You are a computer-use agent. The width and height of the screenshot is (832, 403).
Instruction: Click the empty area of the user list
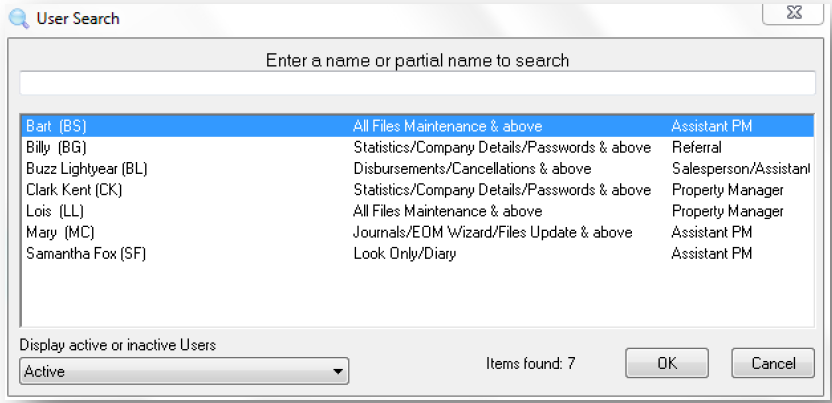417,295
